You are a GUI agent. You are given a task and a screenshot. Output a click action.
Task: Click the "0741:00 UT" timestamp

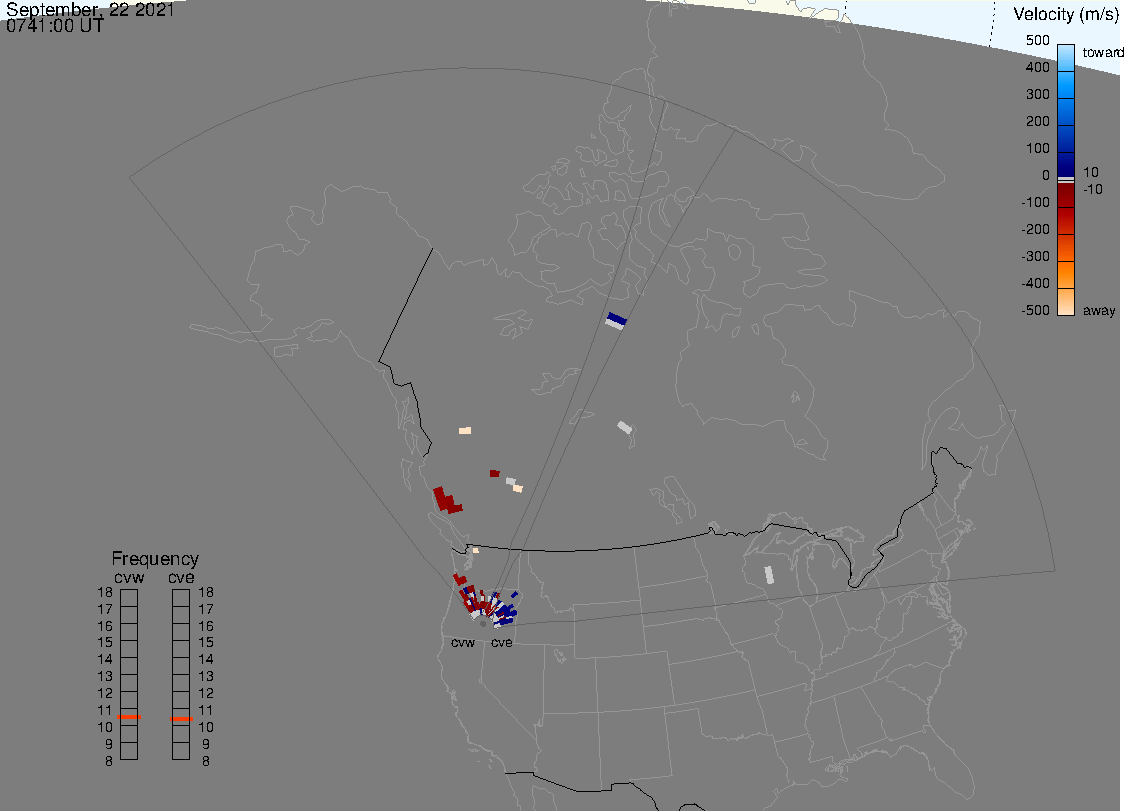55,27
